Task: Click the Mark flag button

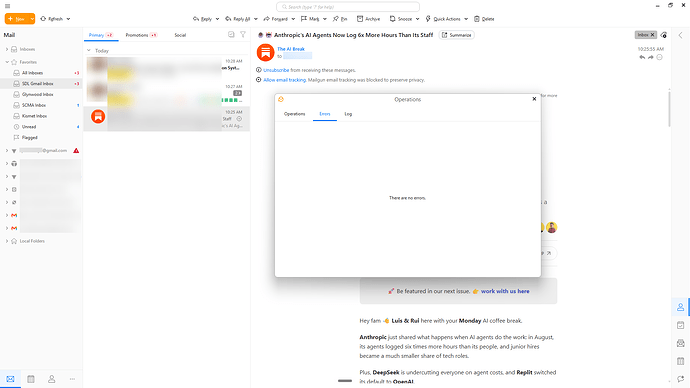Action: click(310, 19)
